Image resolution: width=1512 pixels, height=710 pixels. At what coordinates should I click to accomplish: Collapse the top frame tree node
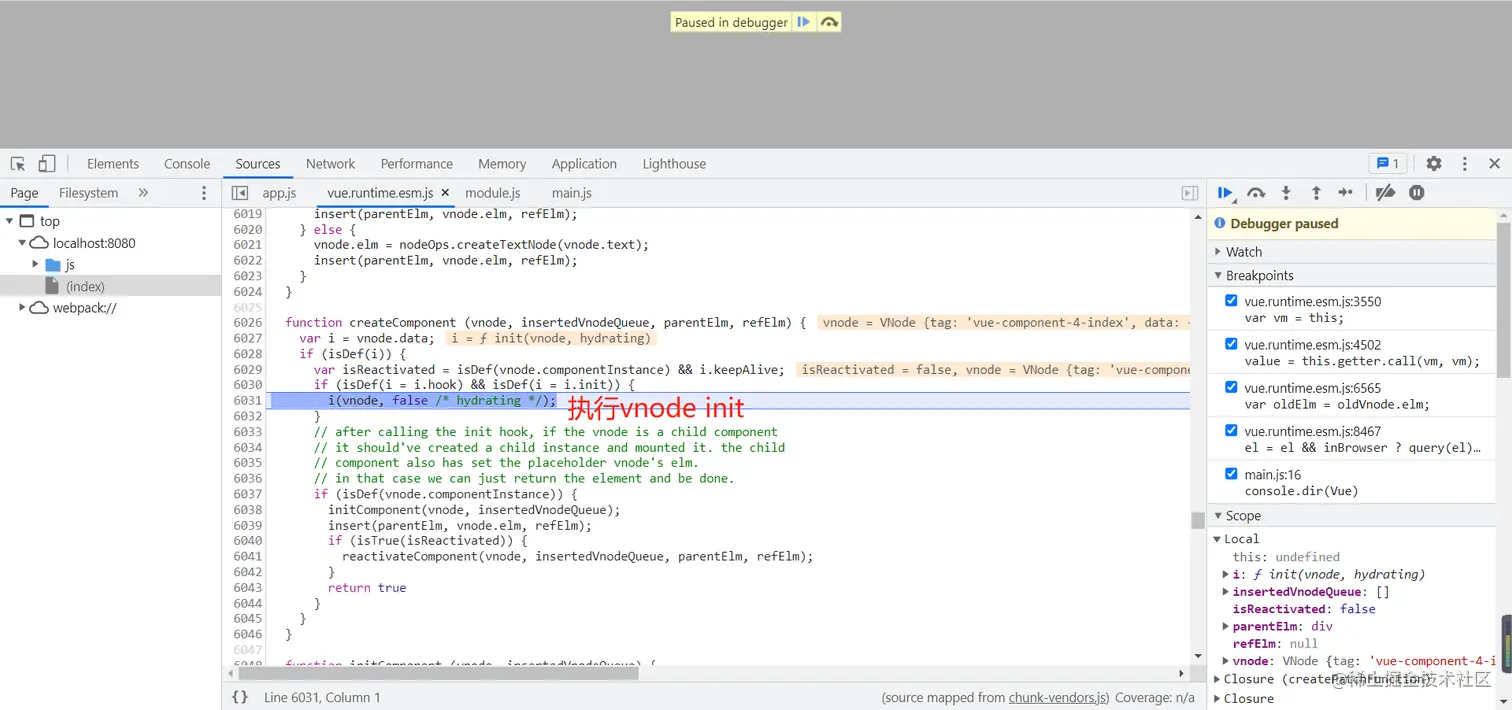coord(9,221)
